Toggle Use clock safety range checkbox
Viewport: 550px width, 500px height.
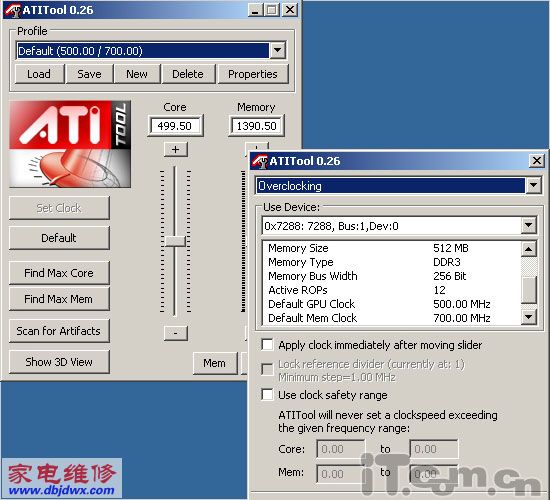[267, 394]
